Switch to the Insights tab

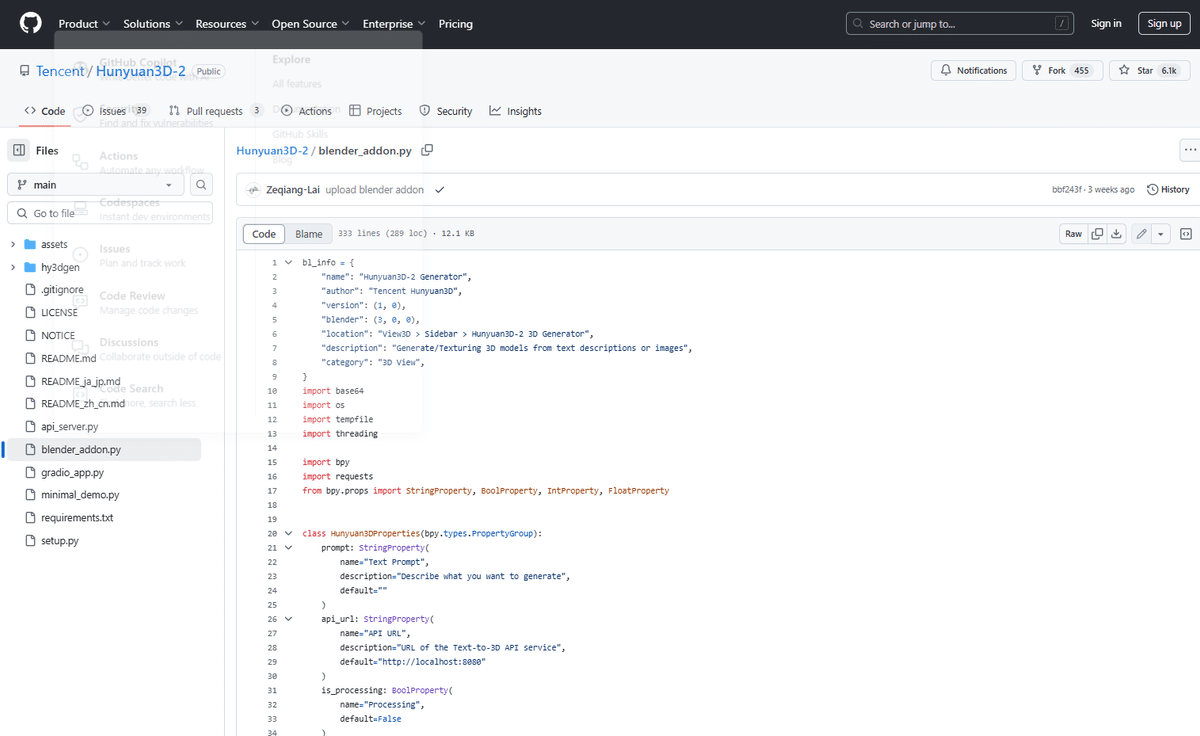pyautogui.click(x=515, y=111)
